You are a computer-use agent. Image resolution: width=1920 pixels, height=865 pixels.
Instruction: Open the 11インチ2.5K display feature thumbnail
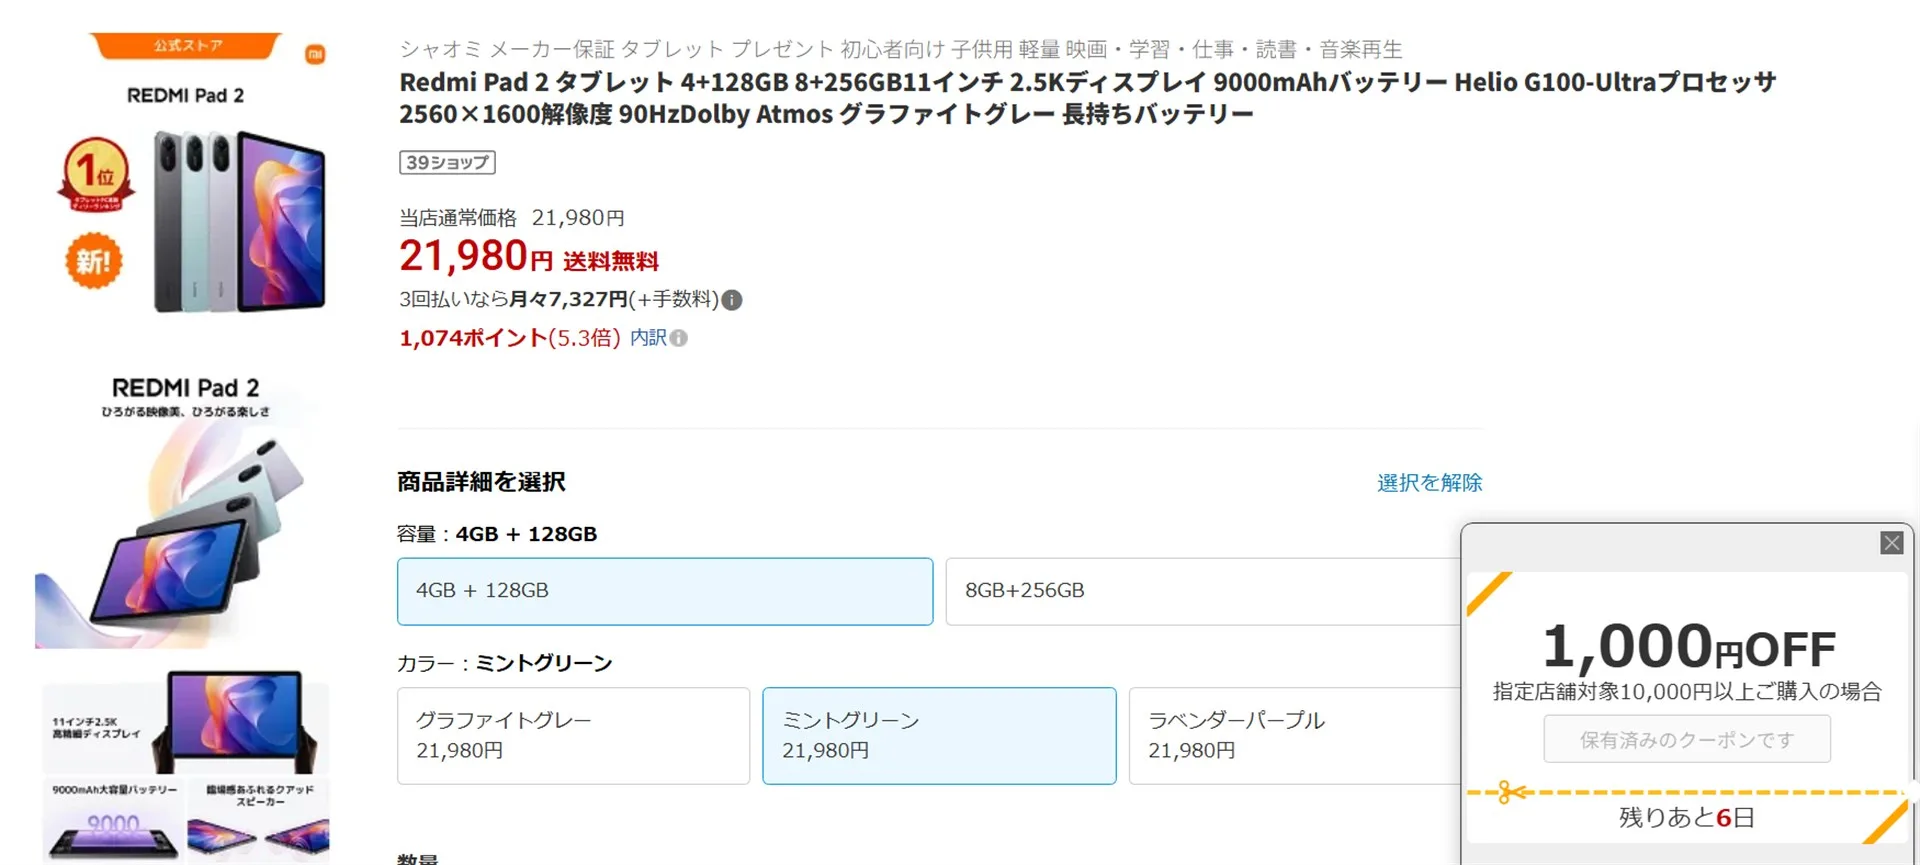(185, 720)
